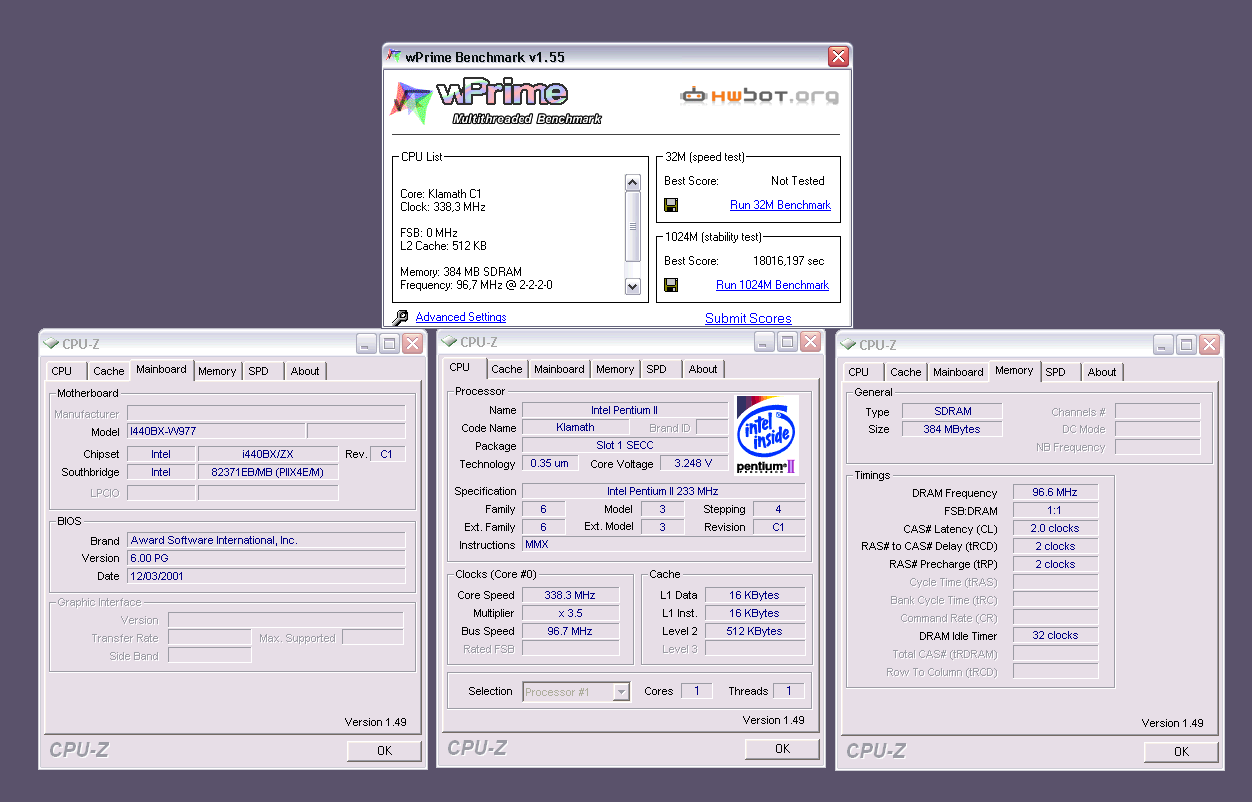Click the Best Score 18016,197 sec text
1252x802 pixels.
point(789,261)
